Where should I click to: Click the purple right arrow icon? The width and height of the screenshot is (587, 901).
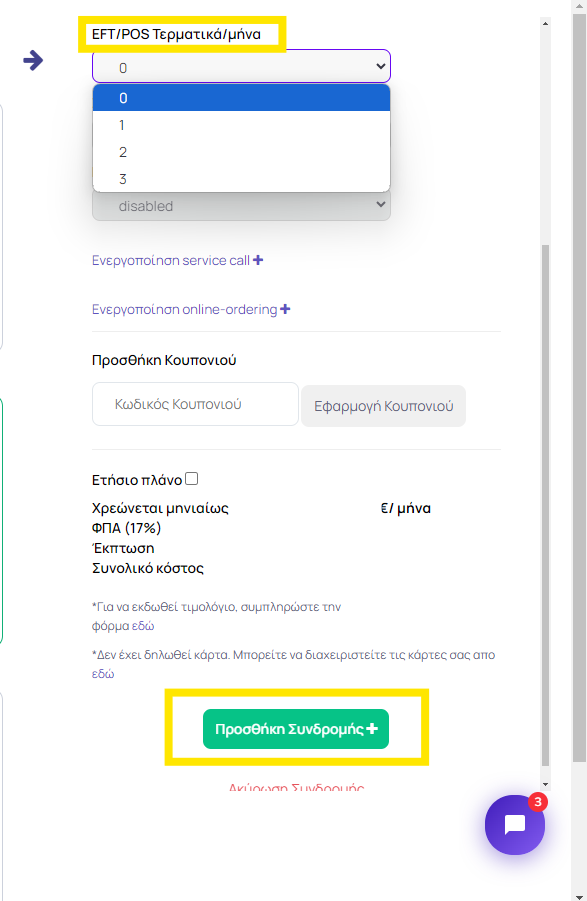tap(33, 60)
